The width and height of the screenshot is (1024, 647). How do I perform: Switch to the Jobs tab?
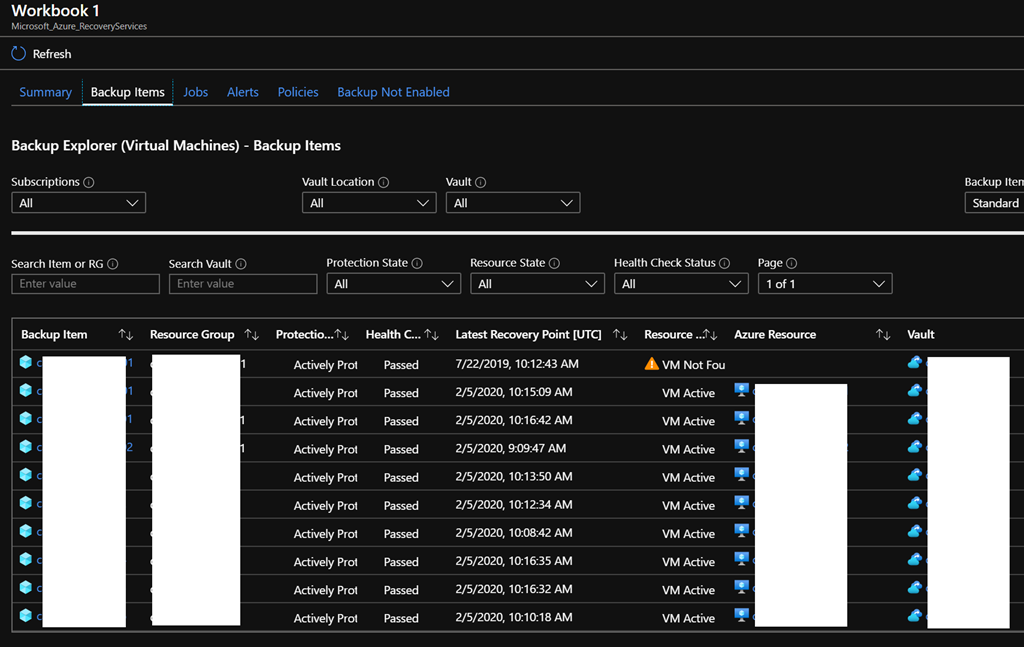pos(195,92)
